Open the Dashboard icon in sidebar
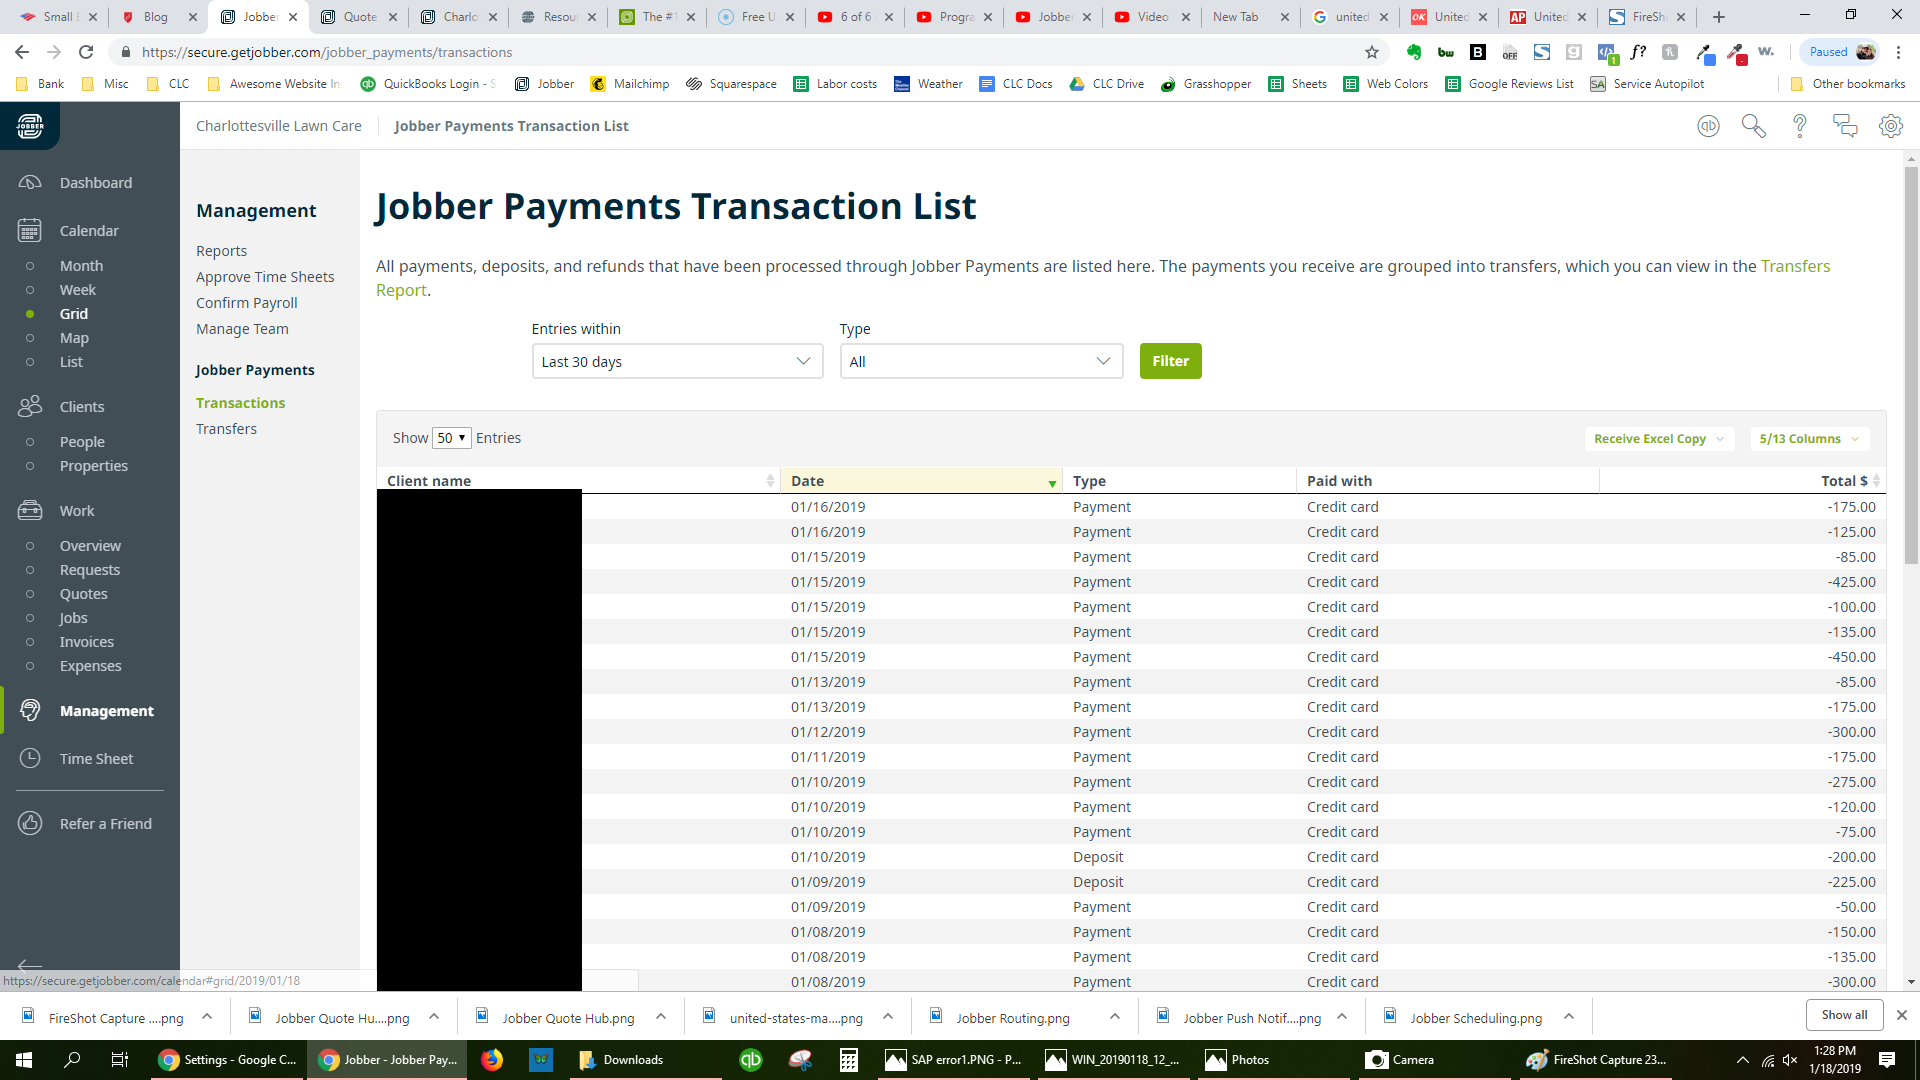 pyautogui.click(x=30, y=183)
